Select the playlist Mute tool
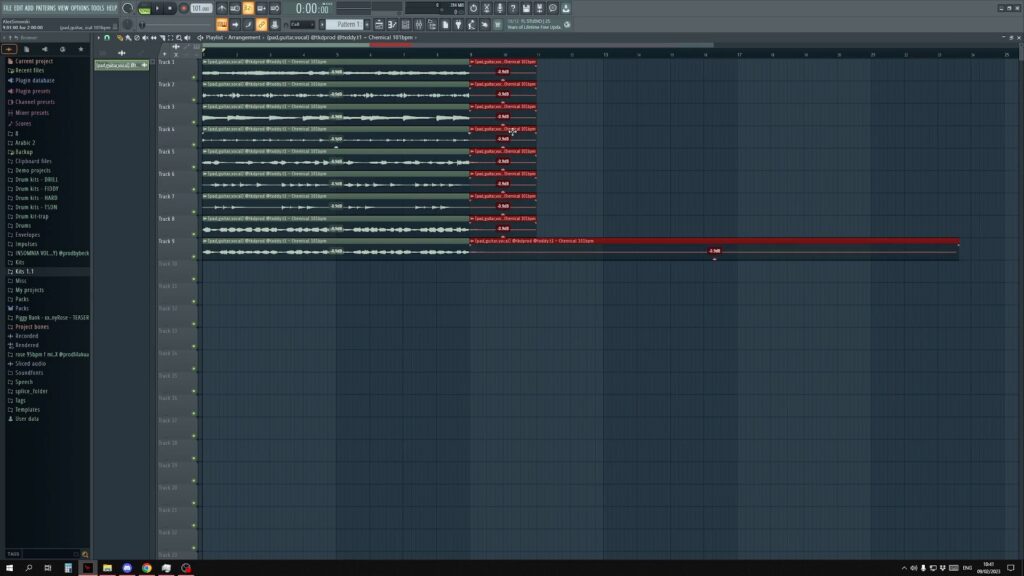The width and height of the screenshot is (1024, 576). (x=145, y=37)
